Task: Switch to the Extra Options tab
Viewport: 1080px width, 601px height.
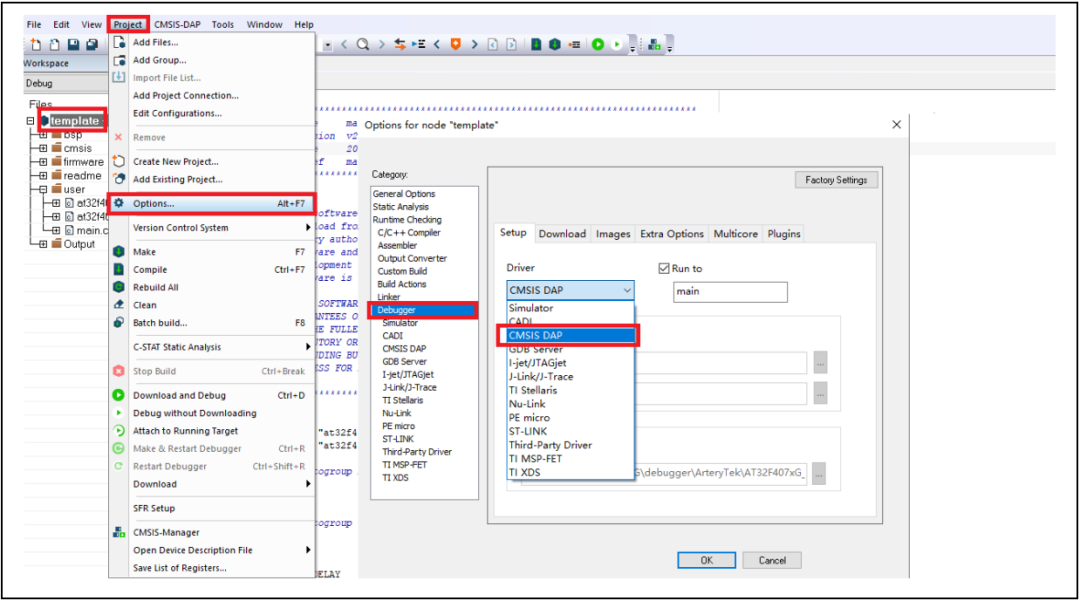Action: (672, 234)
